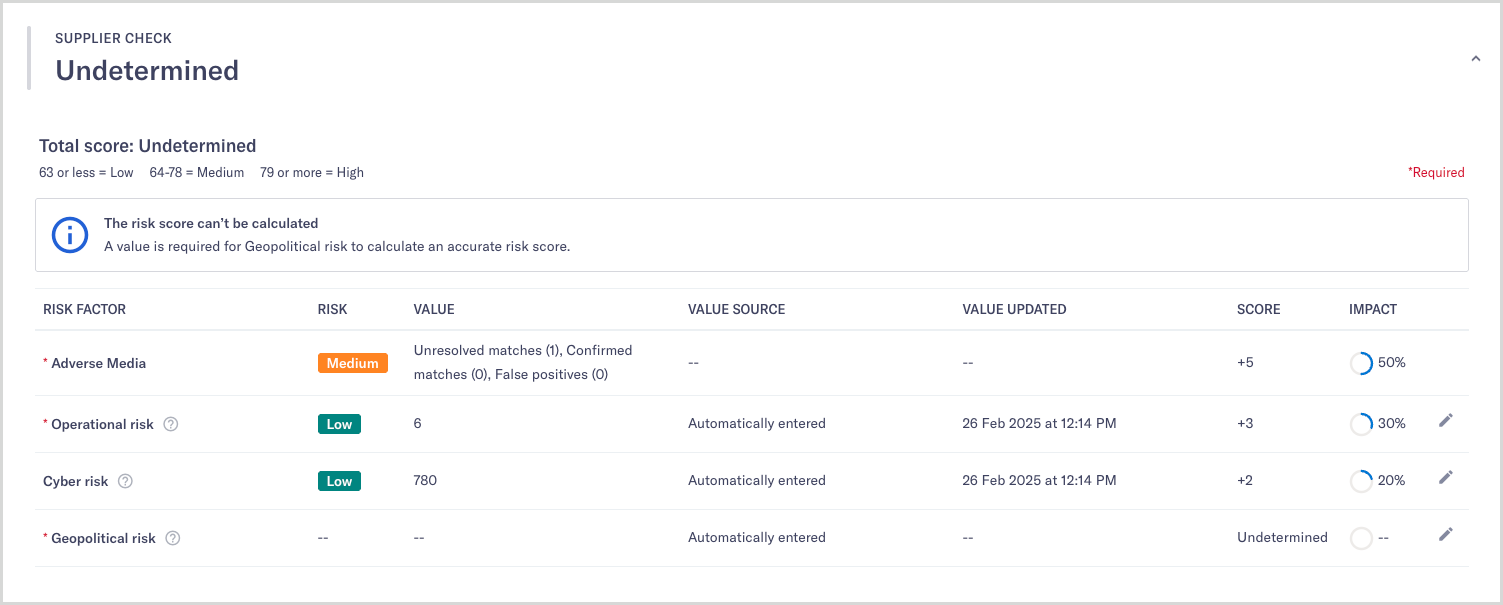This screenshot has width=1503, height=605.
Task: Click the Unresolved matches value for Adverse Media
Action: 522,362
